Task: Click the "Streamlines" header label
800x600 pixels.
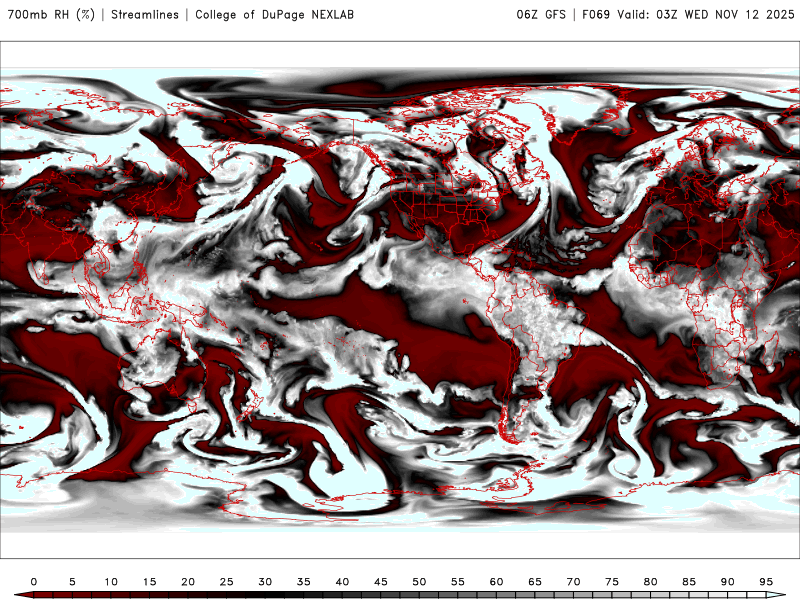Action: click(145, 15)
